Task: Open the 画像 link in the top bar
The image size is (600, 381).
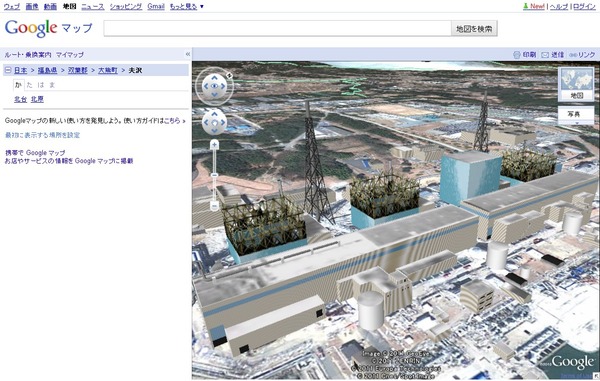Action: point(32,7)
